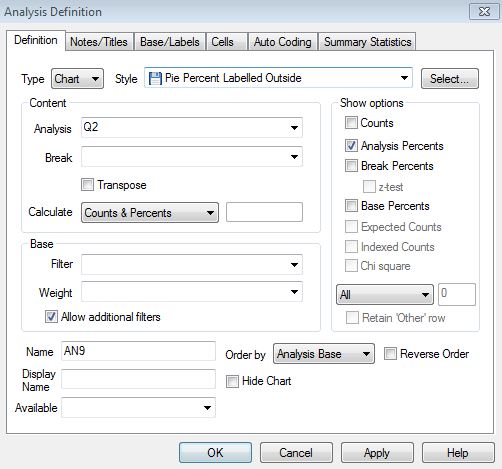The width and height of the screenshot is (502, 469).
Task: Open the Type dropdown showing Chart
Action: 77,79
